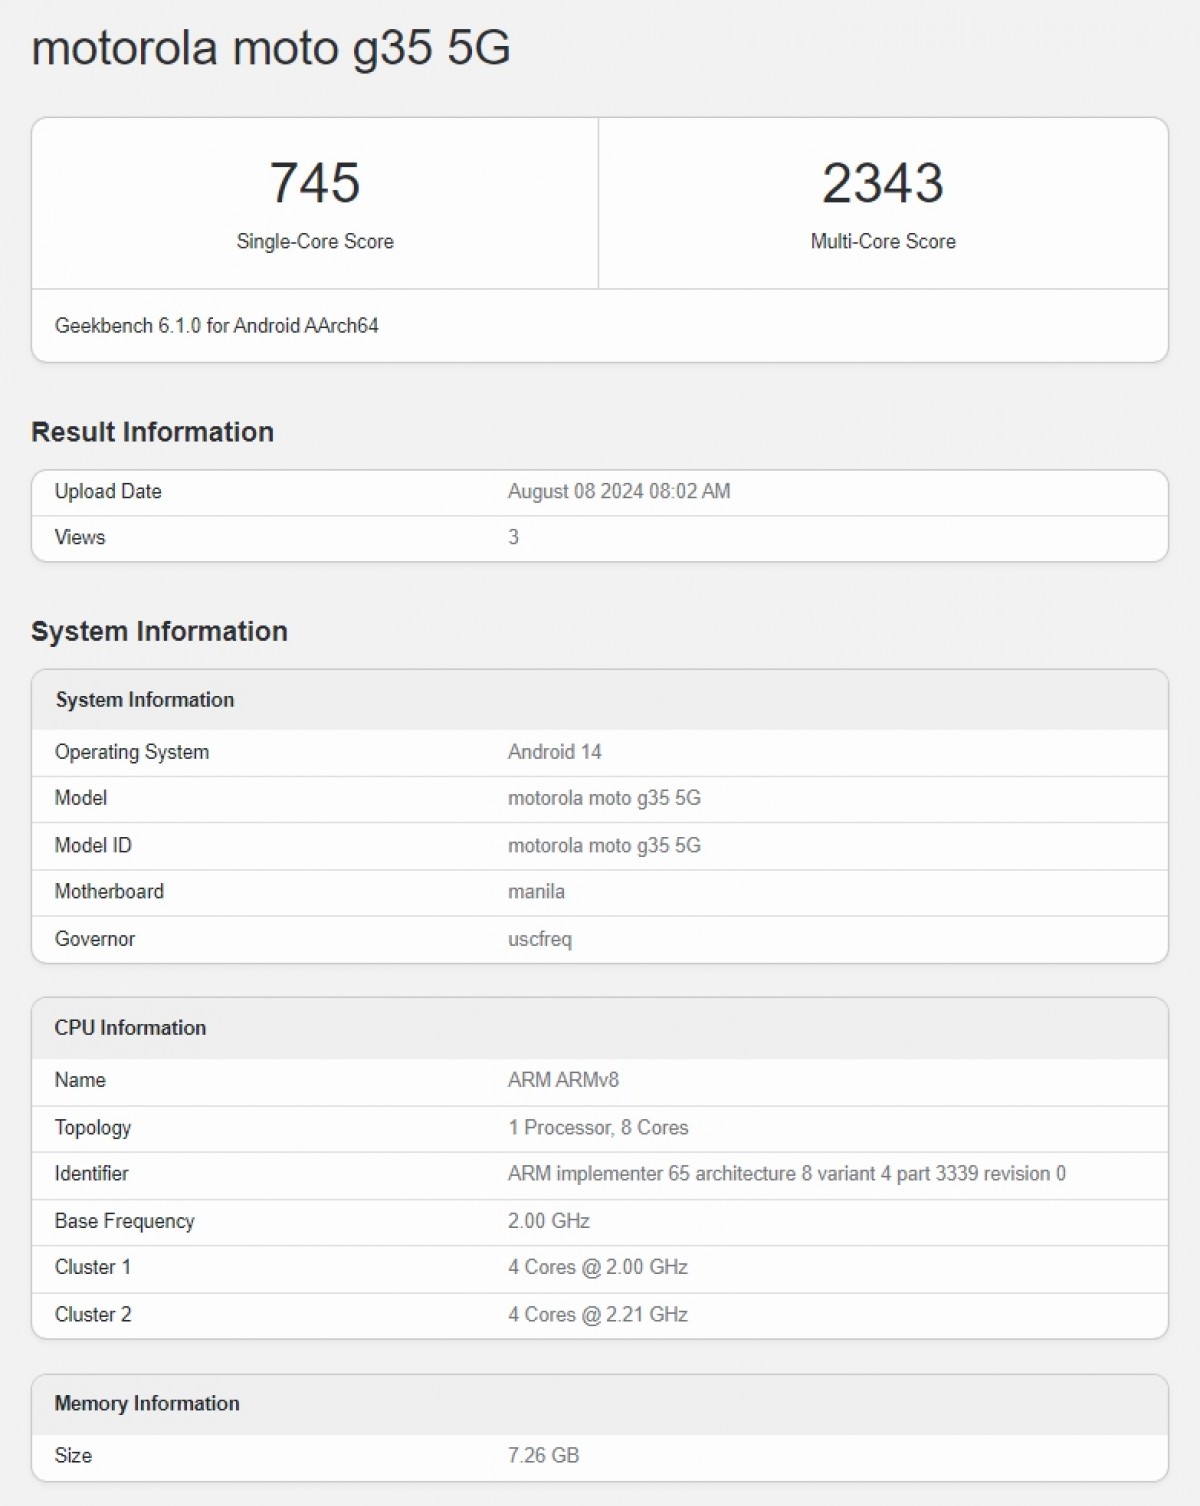Click the Model ID row value
1200x1506 pixels.
604,845
